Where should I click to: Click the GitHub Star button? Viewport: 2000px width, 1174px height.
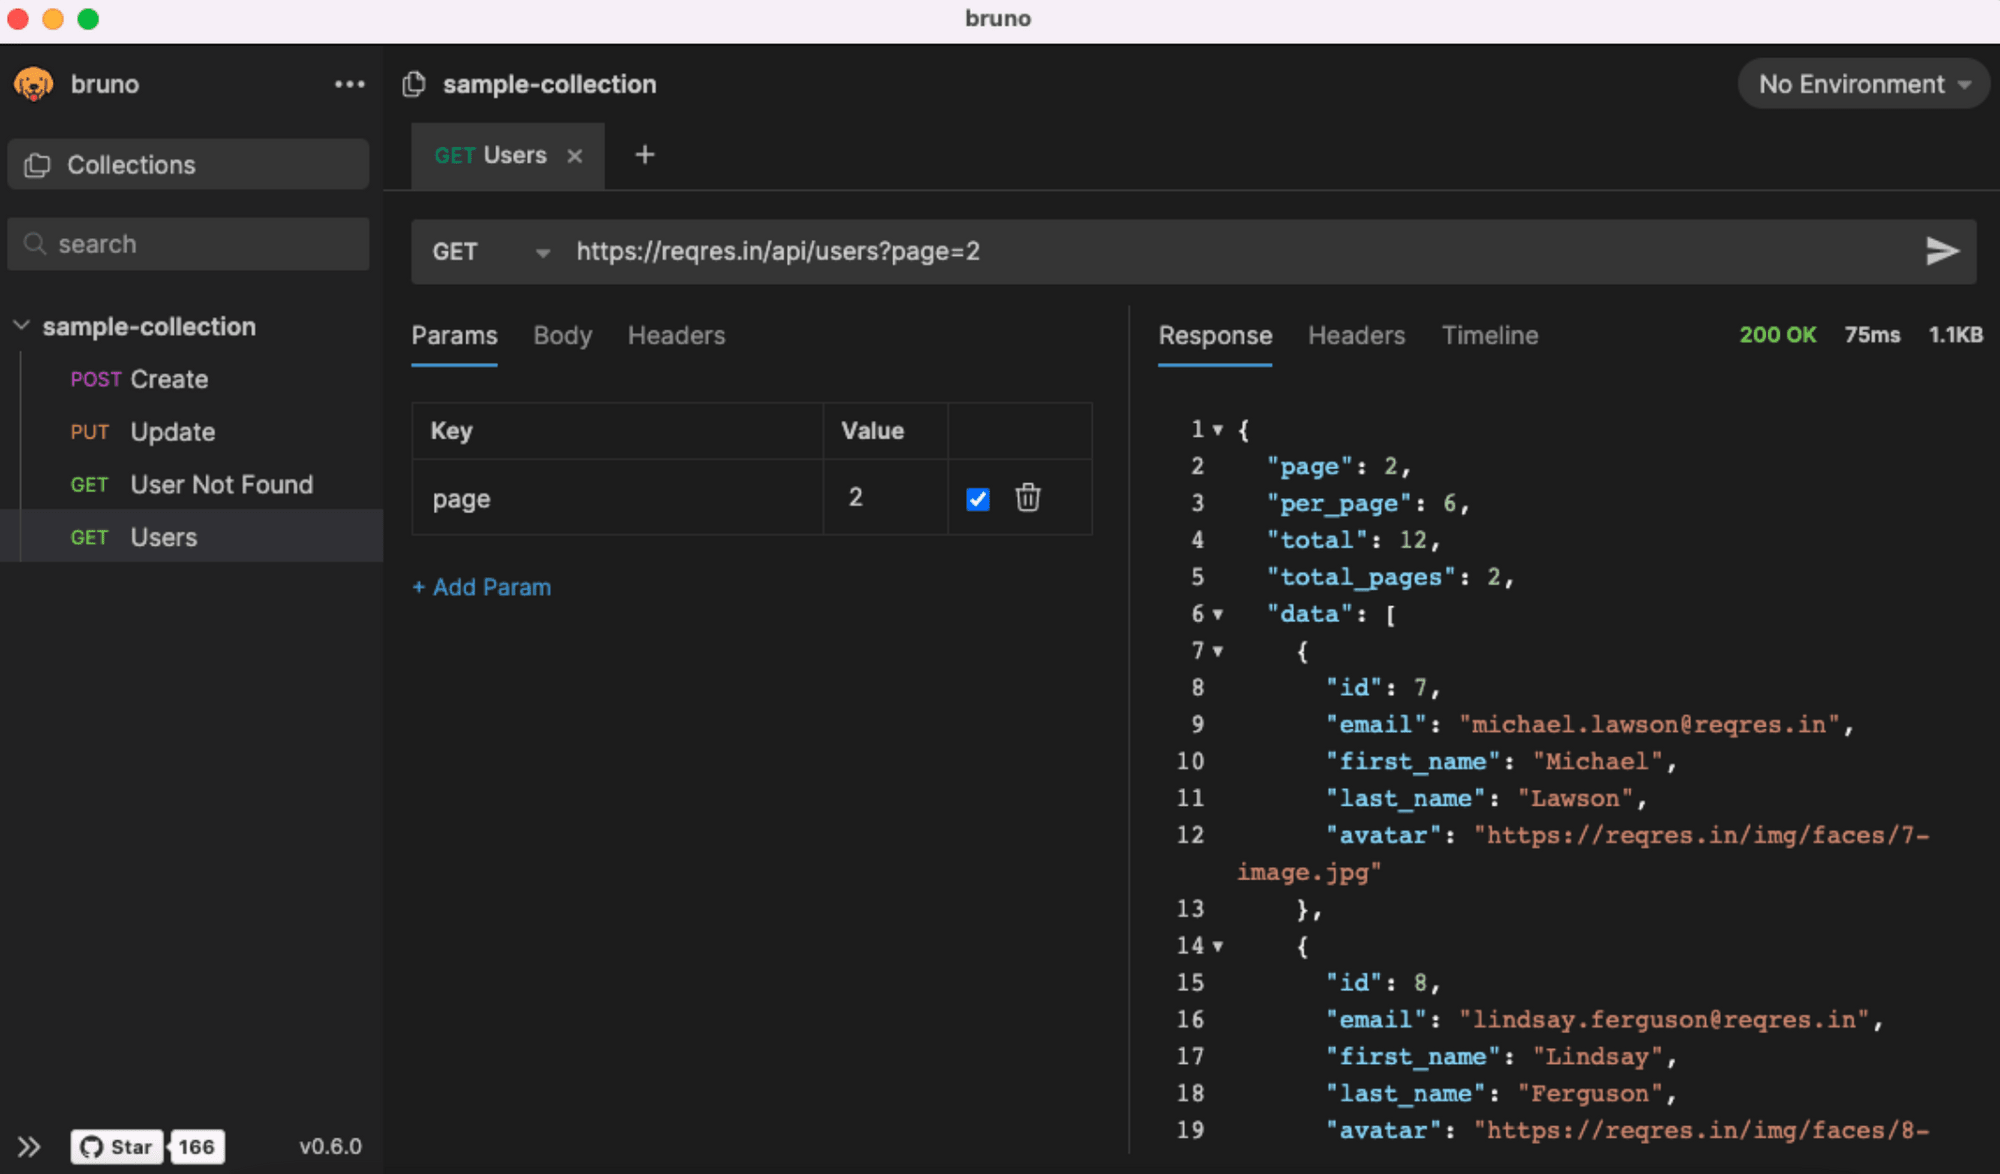(x=117, y=1146)
